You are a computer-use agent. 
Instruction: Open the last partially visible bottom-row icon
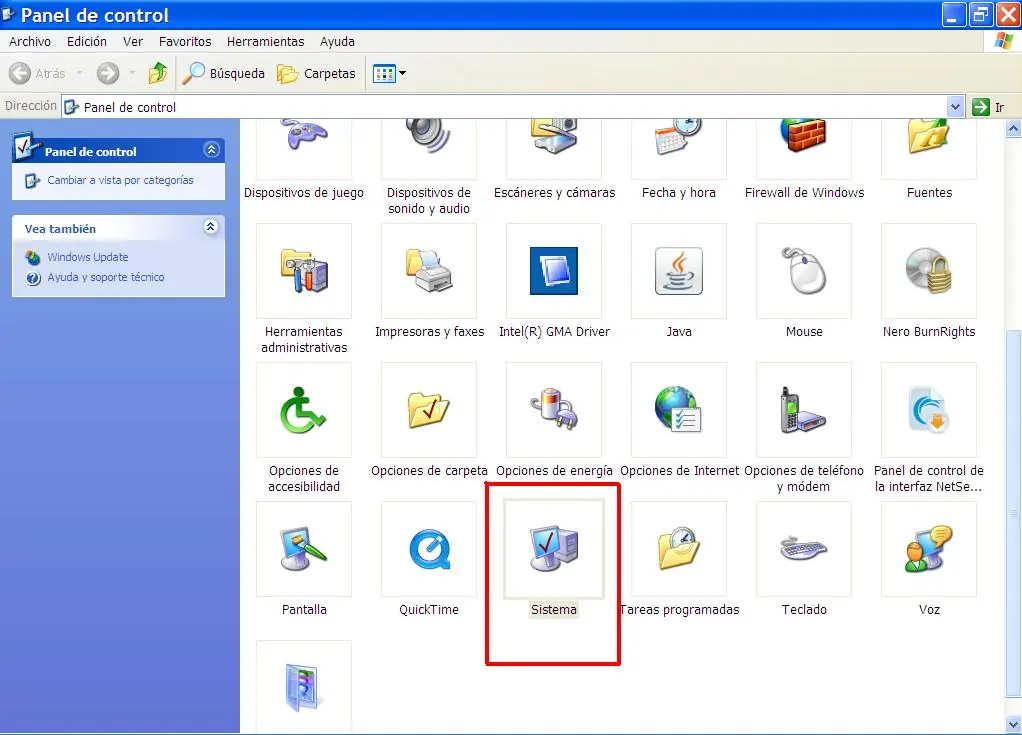(304, 687)
